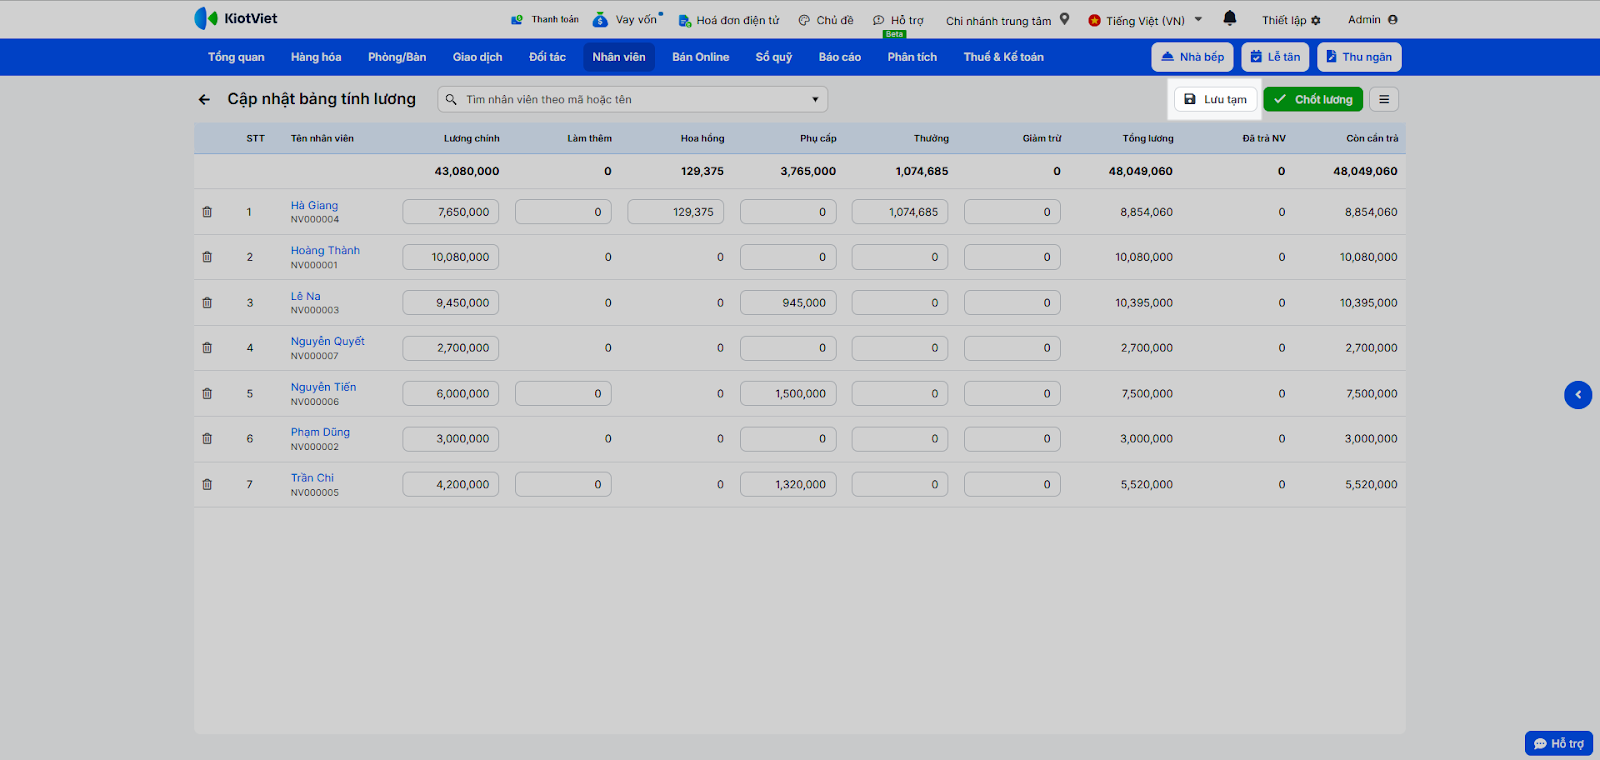Delete Hà Giang row using trash icon

coord(207,212)
